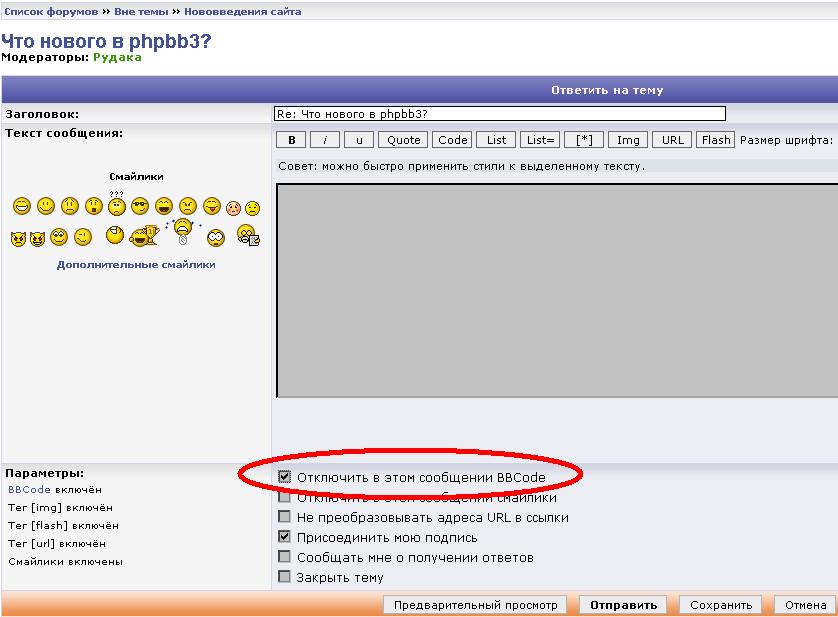The height and width of the screenshot is (617, 838).
Task: Insert a Quote tag
Action: (x=403, y=139)
